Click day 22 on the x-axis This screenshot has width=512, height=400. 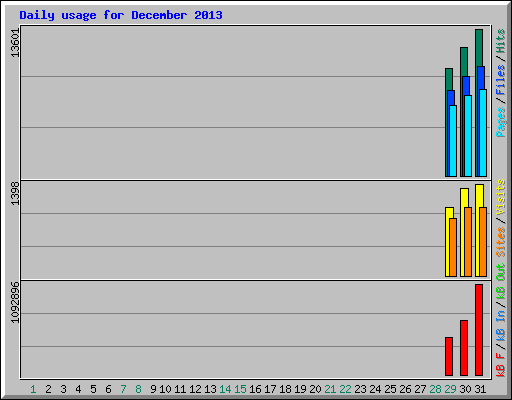(x=345, y=389)
